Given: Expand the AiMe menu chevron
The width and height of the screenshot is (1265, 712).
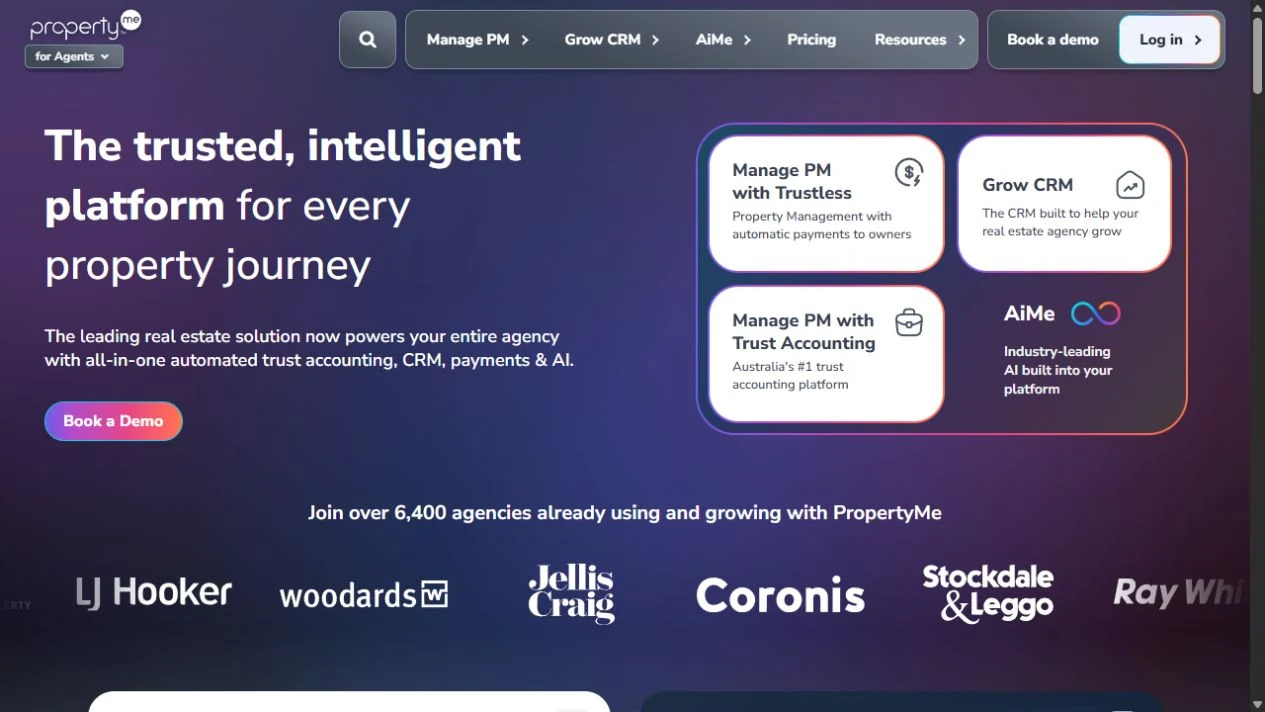Looking at the screenshot, I should click(748, 40).
